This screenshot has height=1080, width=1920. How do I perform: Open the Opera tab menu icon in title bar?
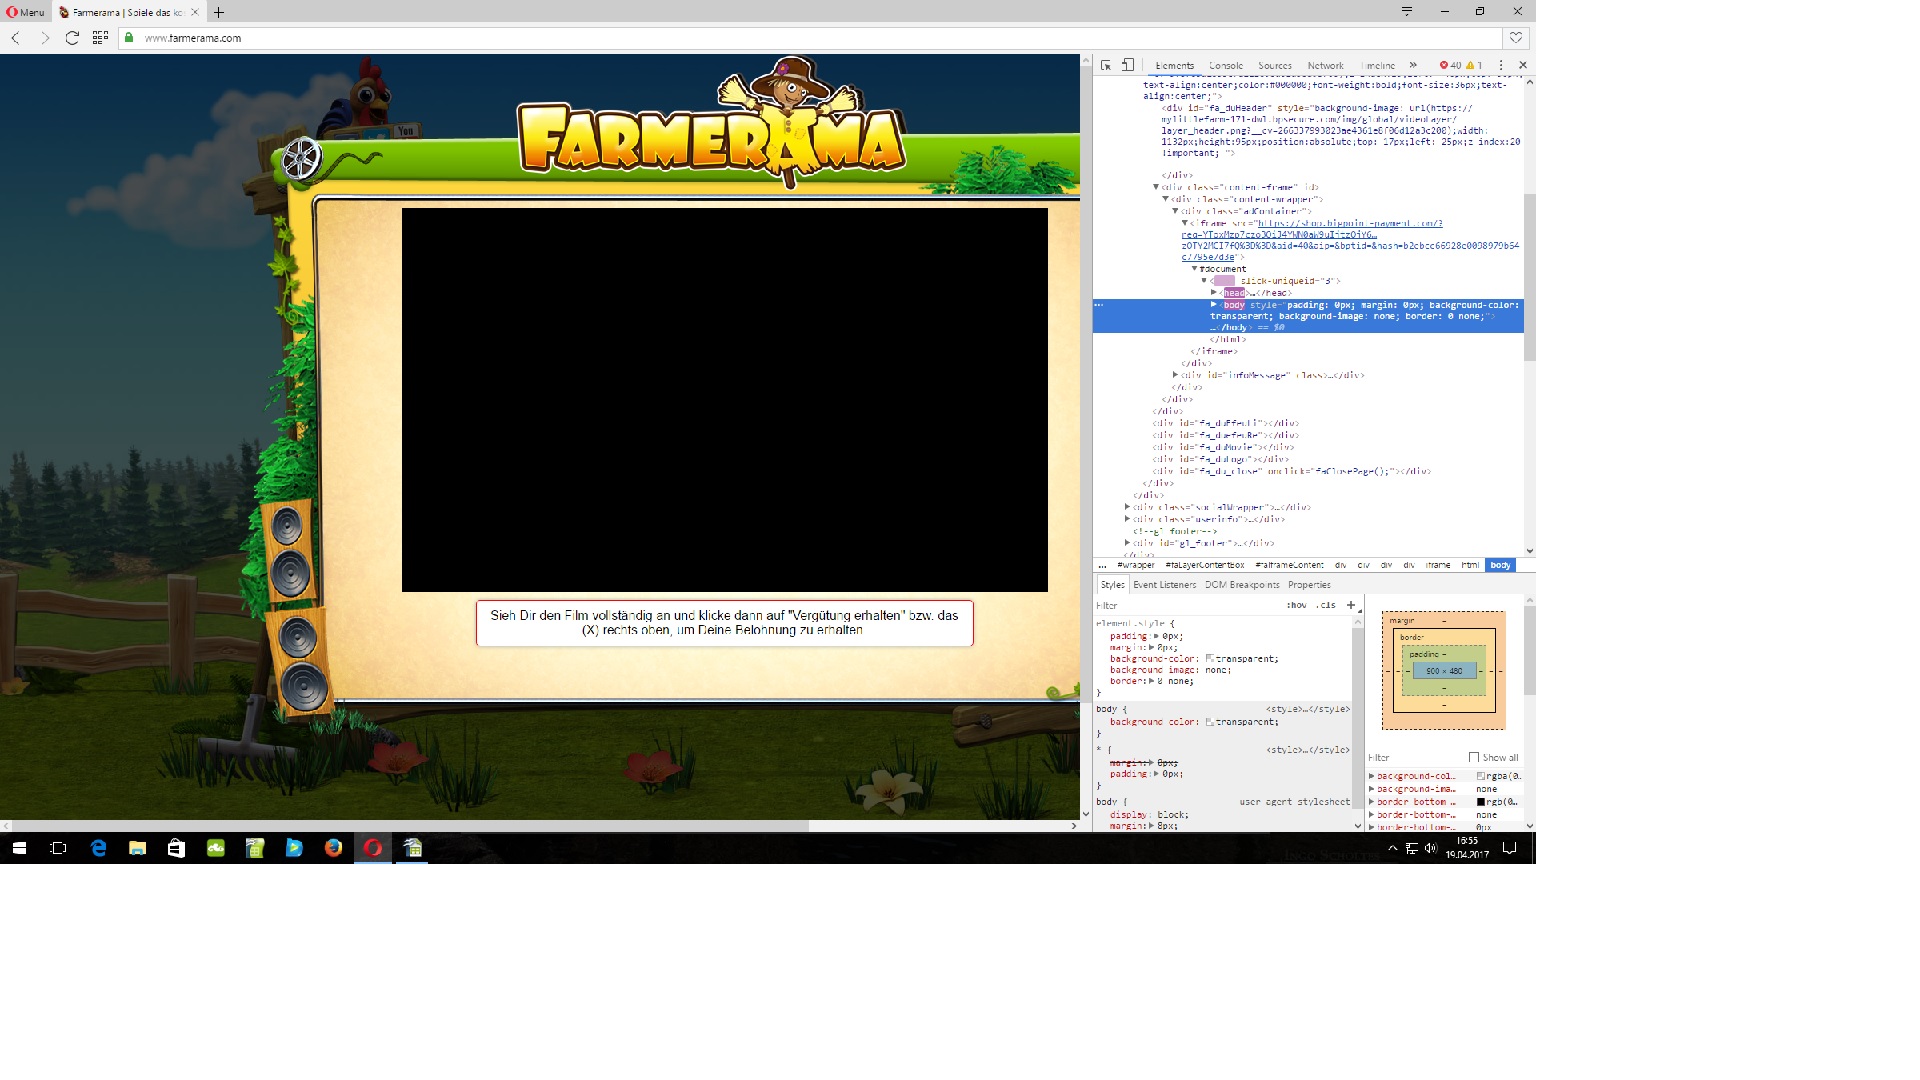click(1407, 11)
